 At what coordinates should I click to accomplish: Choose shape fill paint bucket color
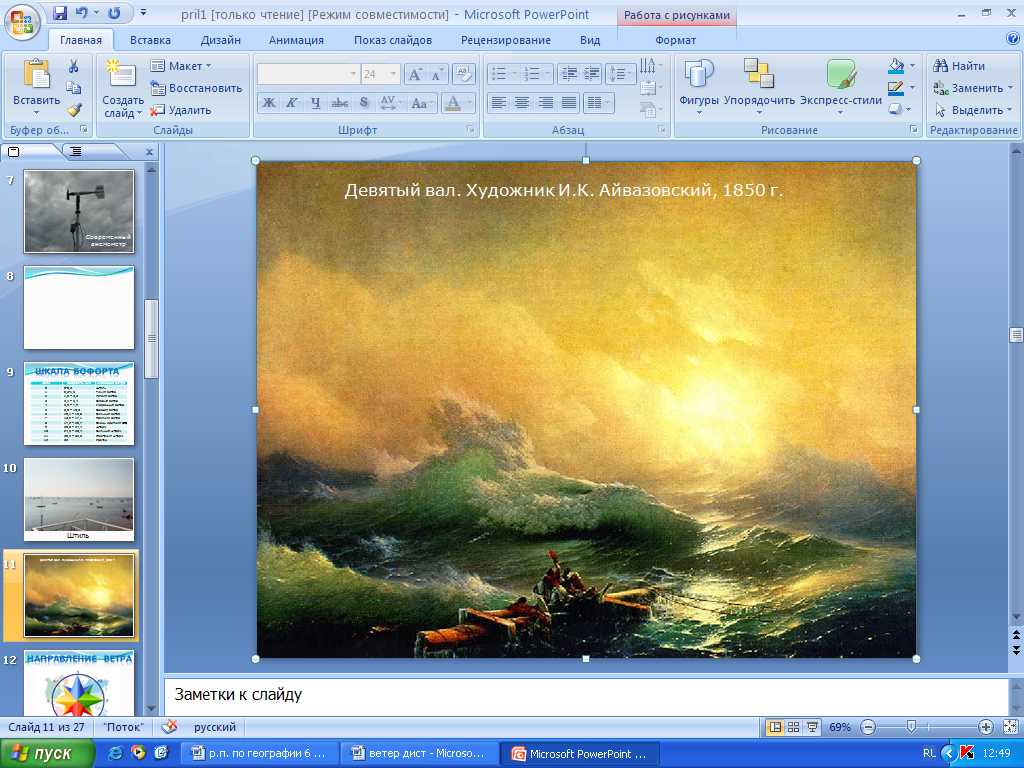click(x=896, y=65)
